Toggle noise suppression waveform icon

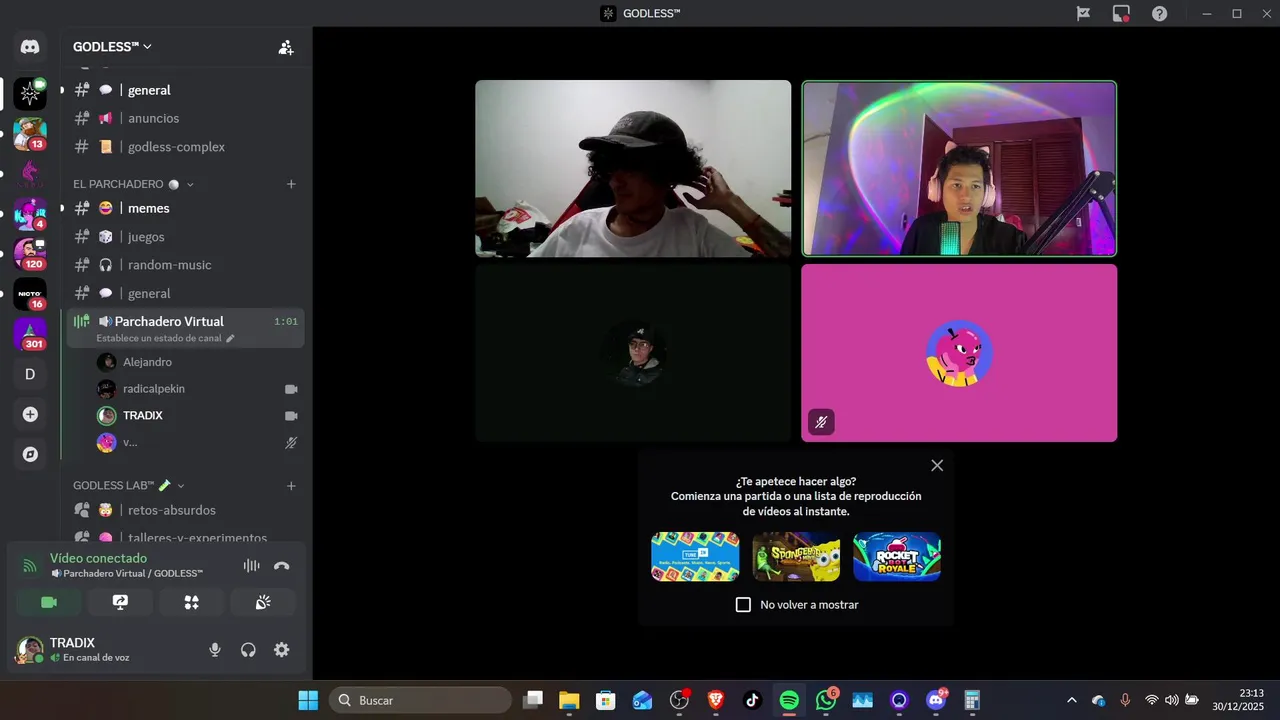[x=251, y=566]
